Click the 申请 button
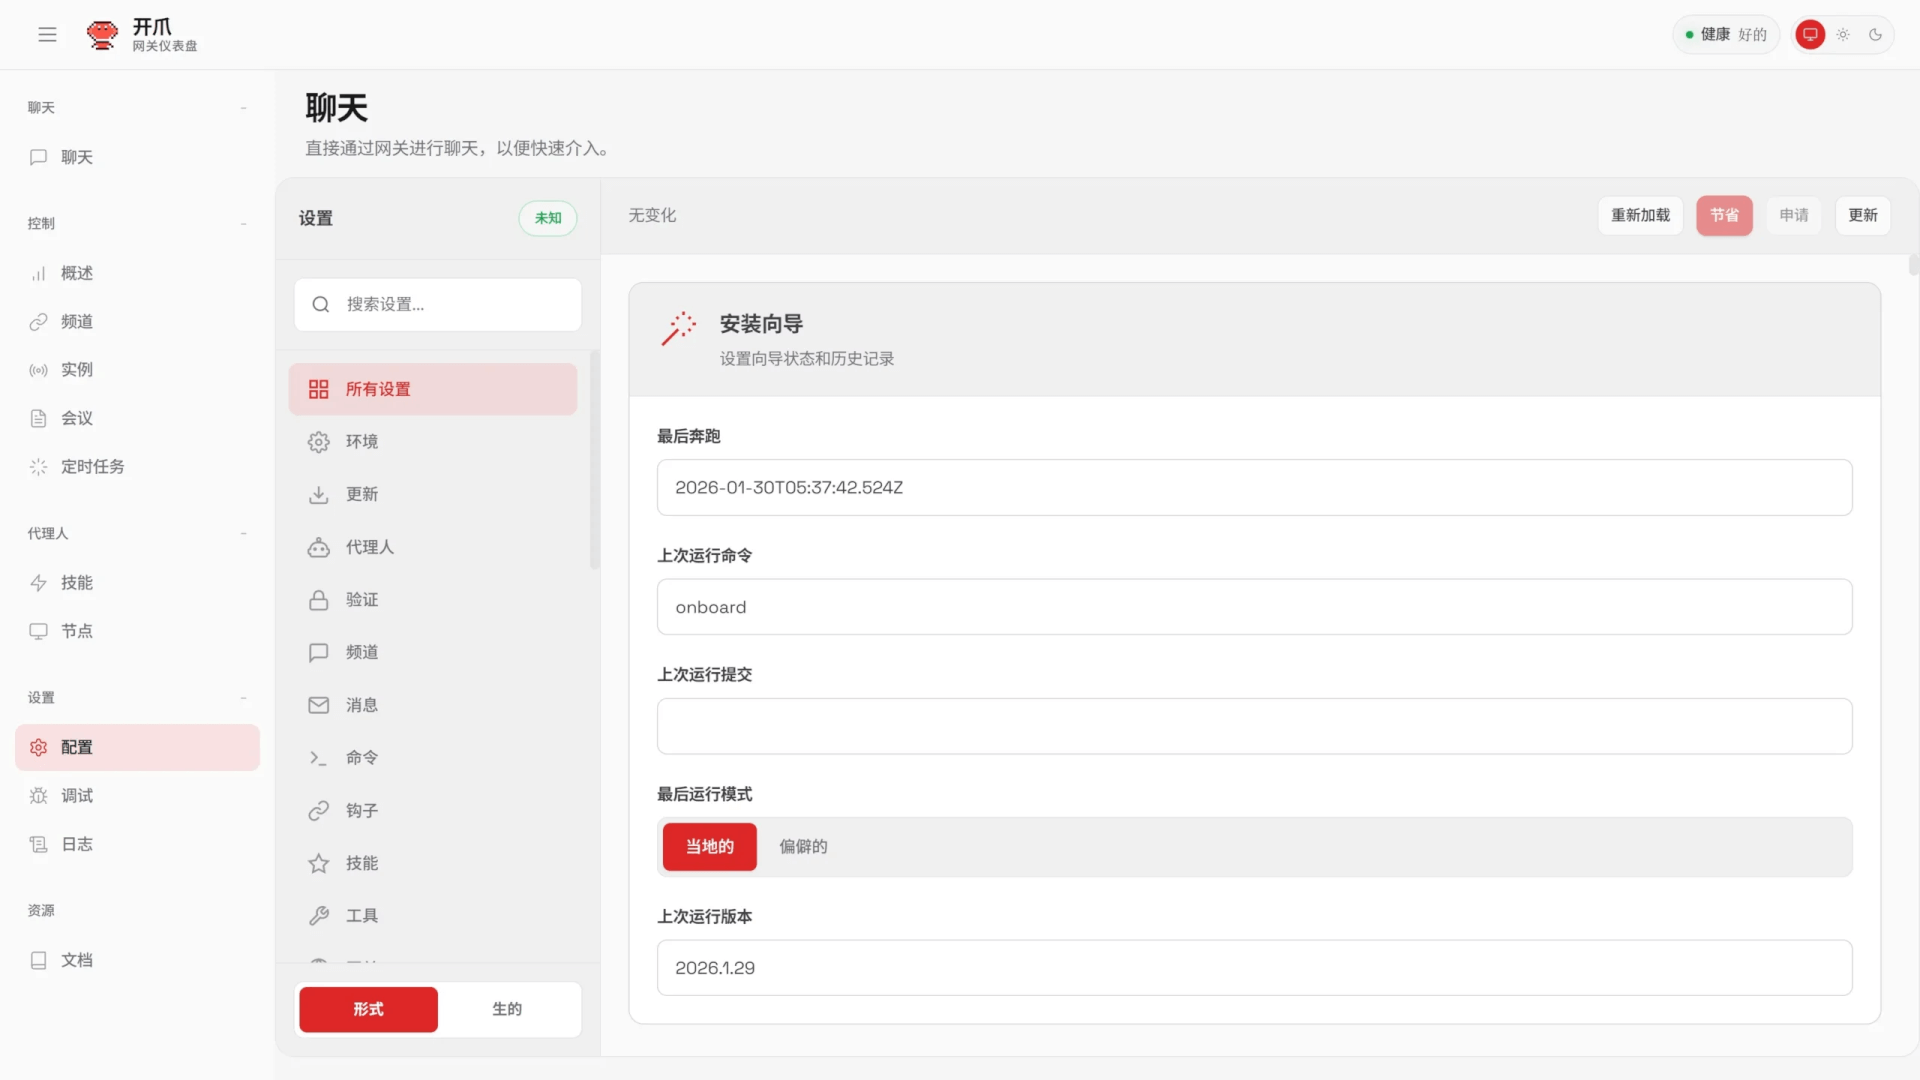This screenshot has height=1080, width=1920. tap(1793, 215)
